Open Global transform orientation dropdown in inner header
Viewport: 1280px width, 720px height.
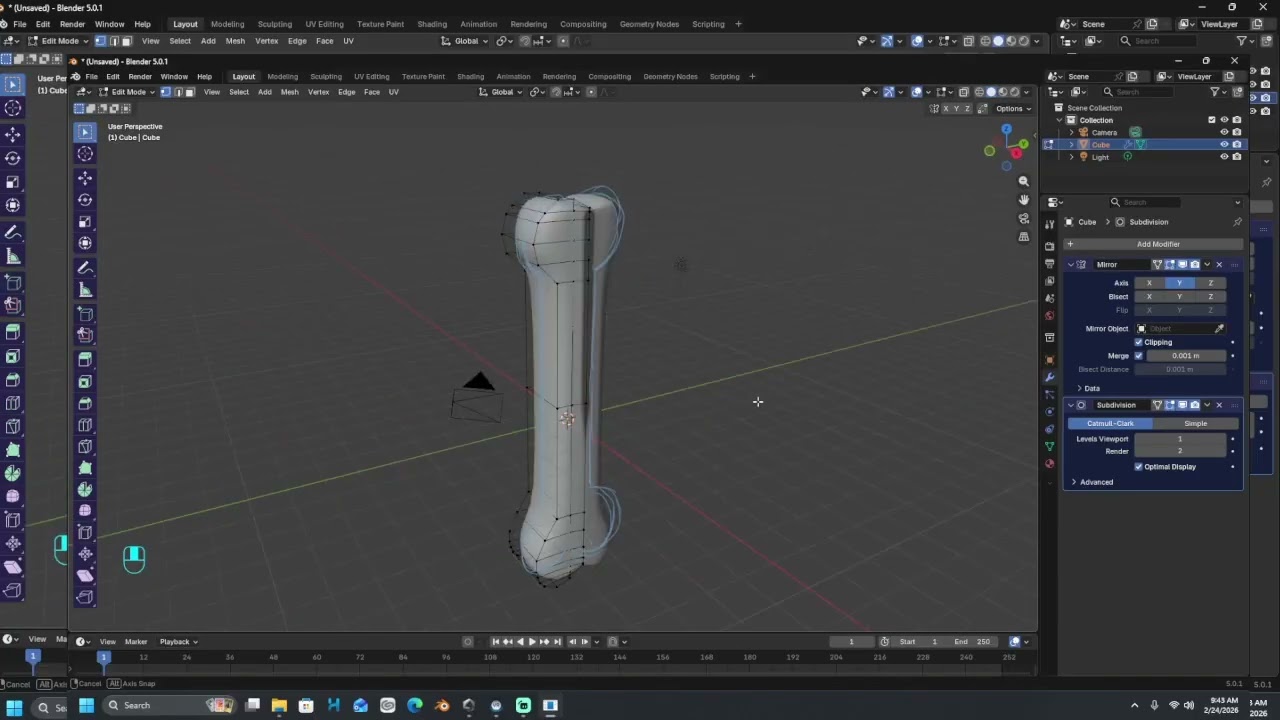(501, 92)
